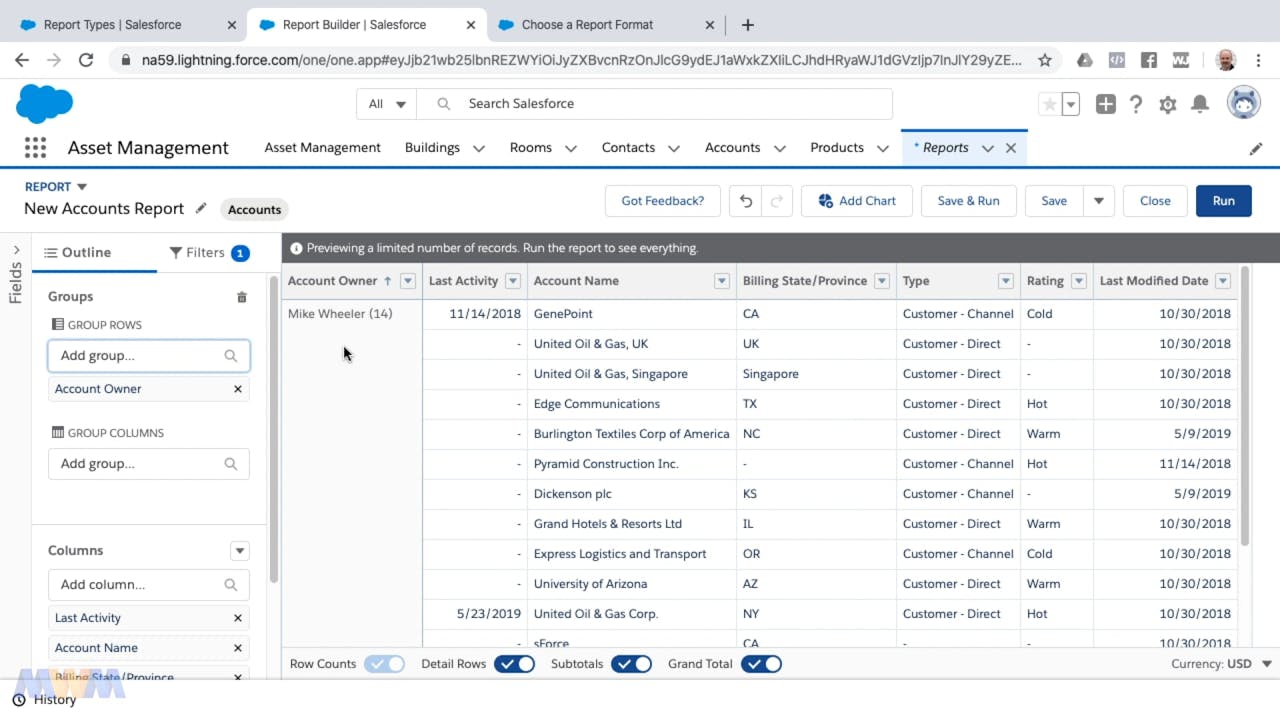1280x720 pixels.
Task: Open Last Activity column menu
Action: coord(513,281)
